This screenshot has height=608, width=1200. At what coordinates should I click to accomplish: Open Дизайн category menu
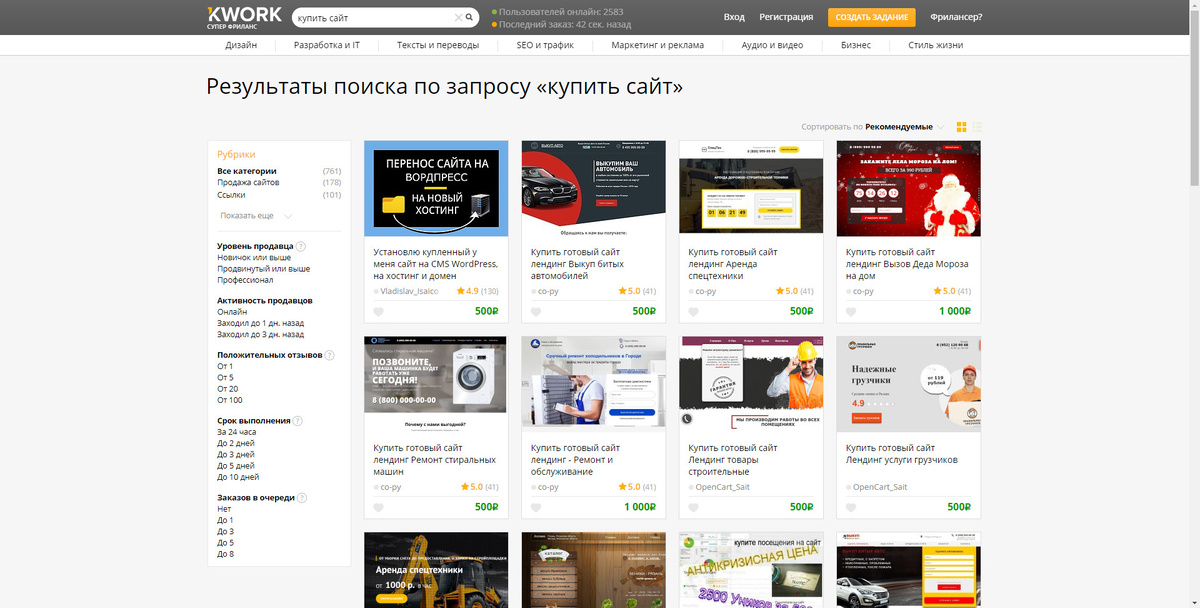click(x=241, y=45)
